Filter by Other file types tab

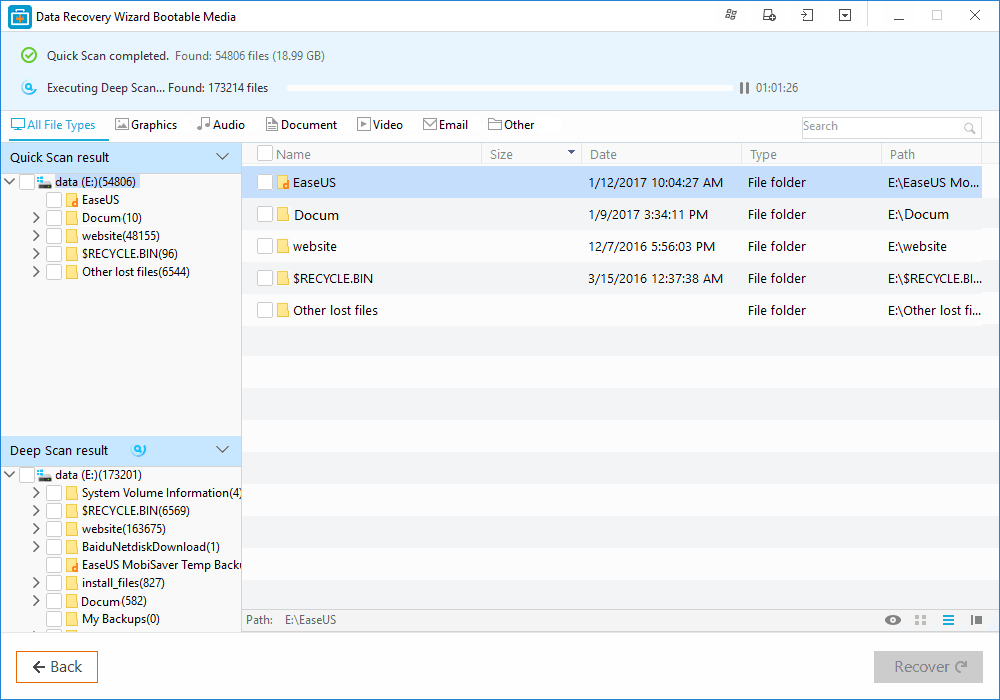[x=511, y=125]
